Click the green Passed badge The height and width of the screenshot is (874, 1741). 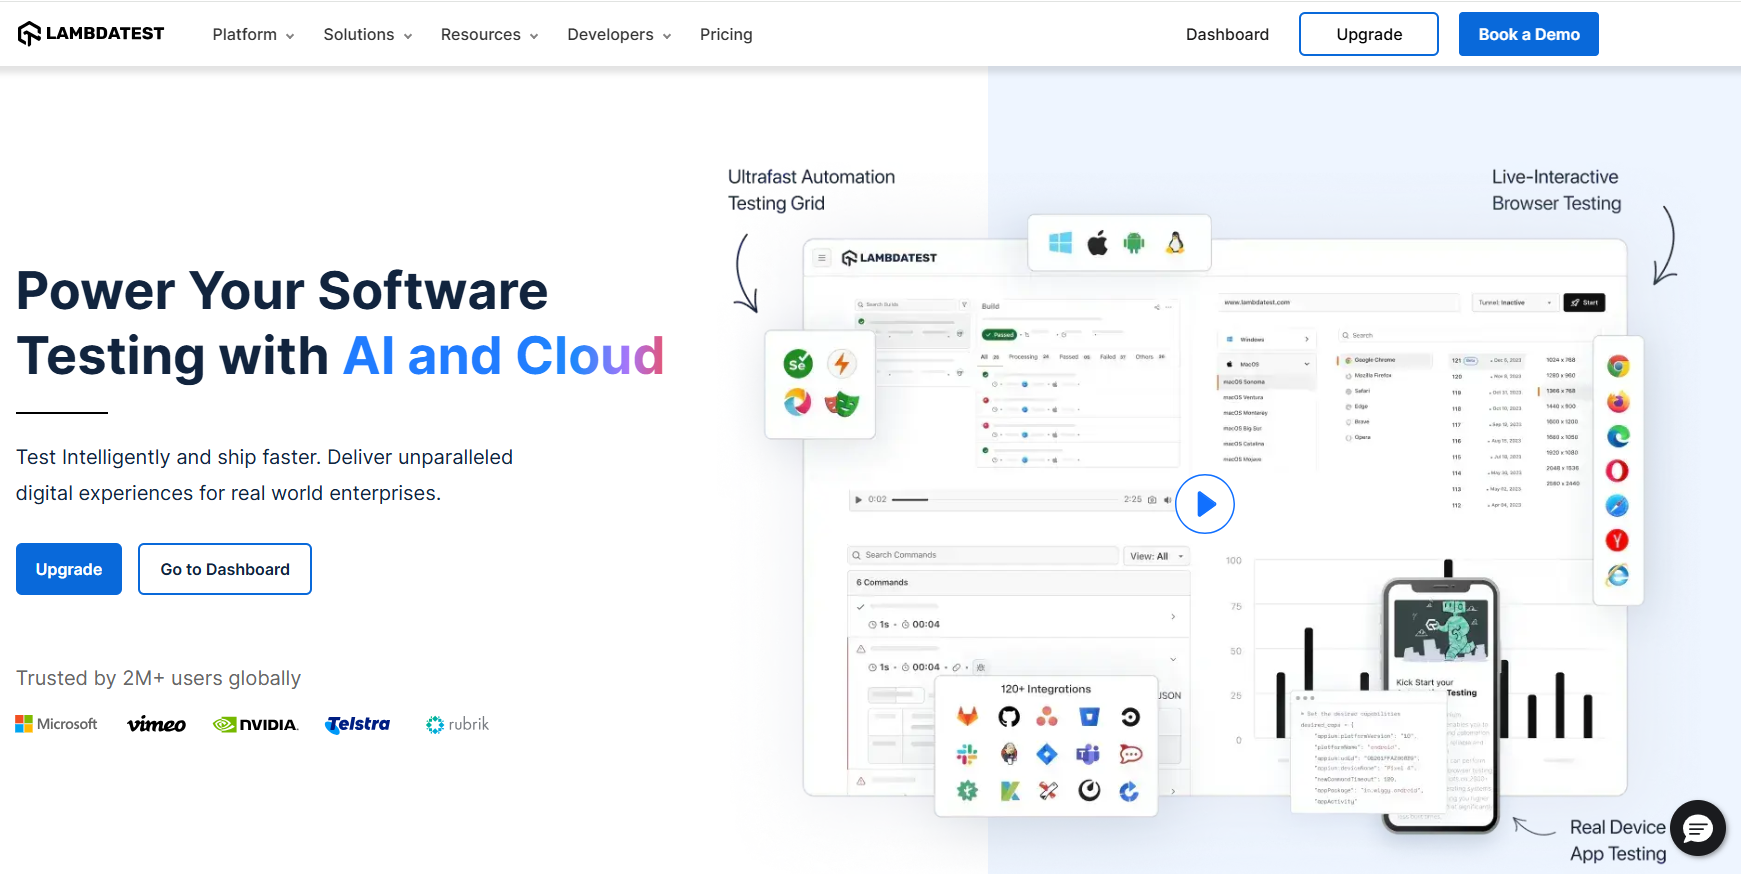coord(999,334)
